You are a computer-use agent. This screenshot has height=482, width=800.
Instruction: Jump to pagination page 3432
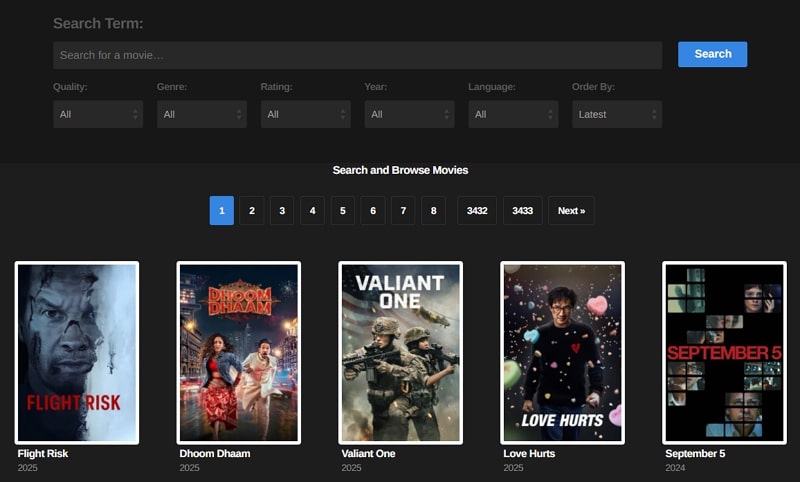pyautogui.click(x=477, y=211)
